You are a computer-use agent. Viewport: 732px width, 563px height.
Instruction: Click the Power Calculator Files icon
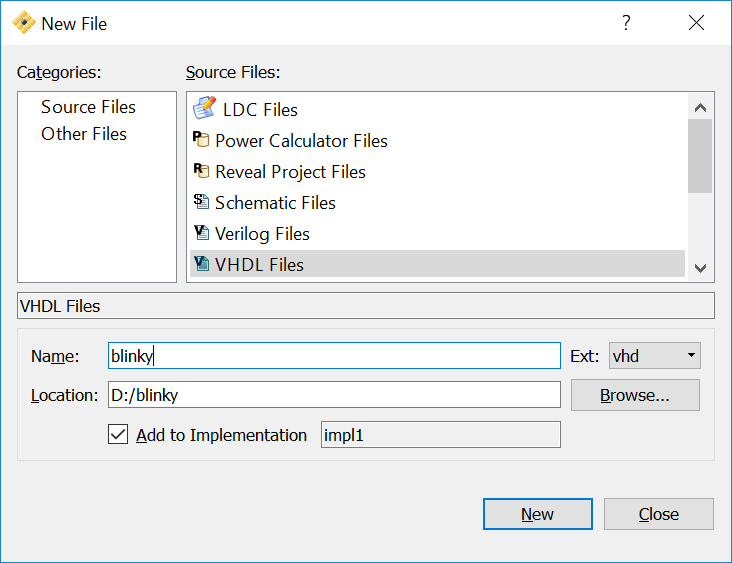coord(201,140)
